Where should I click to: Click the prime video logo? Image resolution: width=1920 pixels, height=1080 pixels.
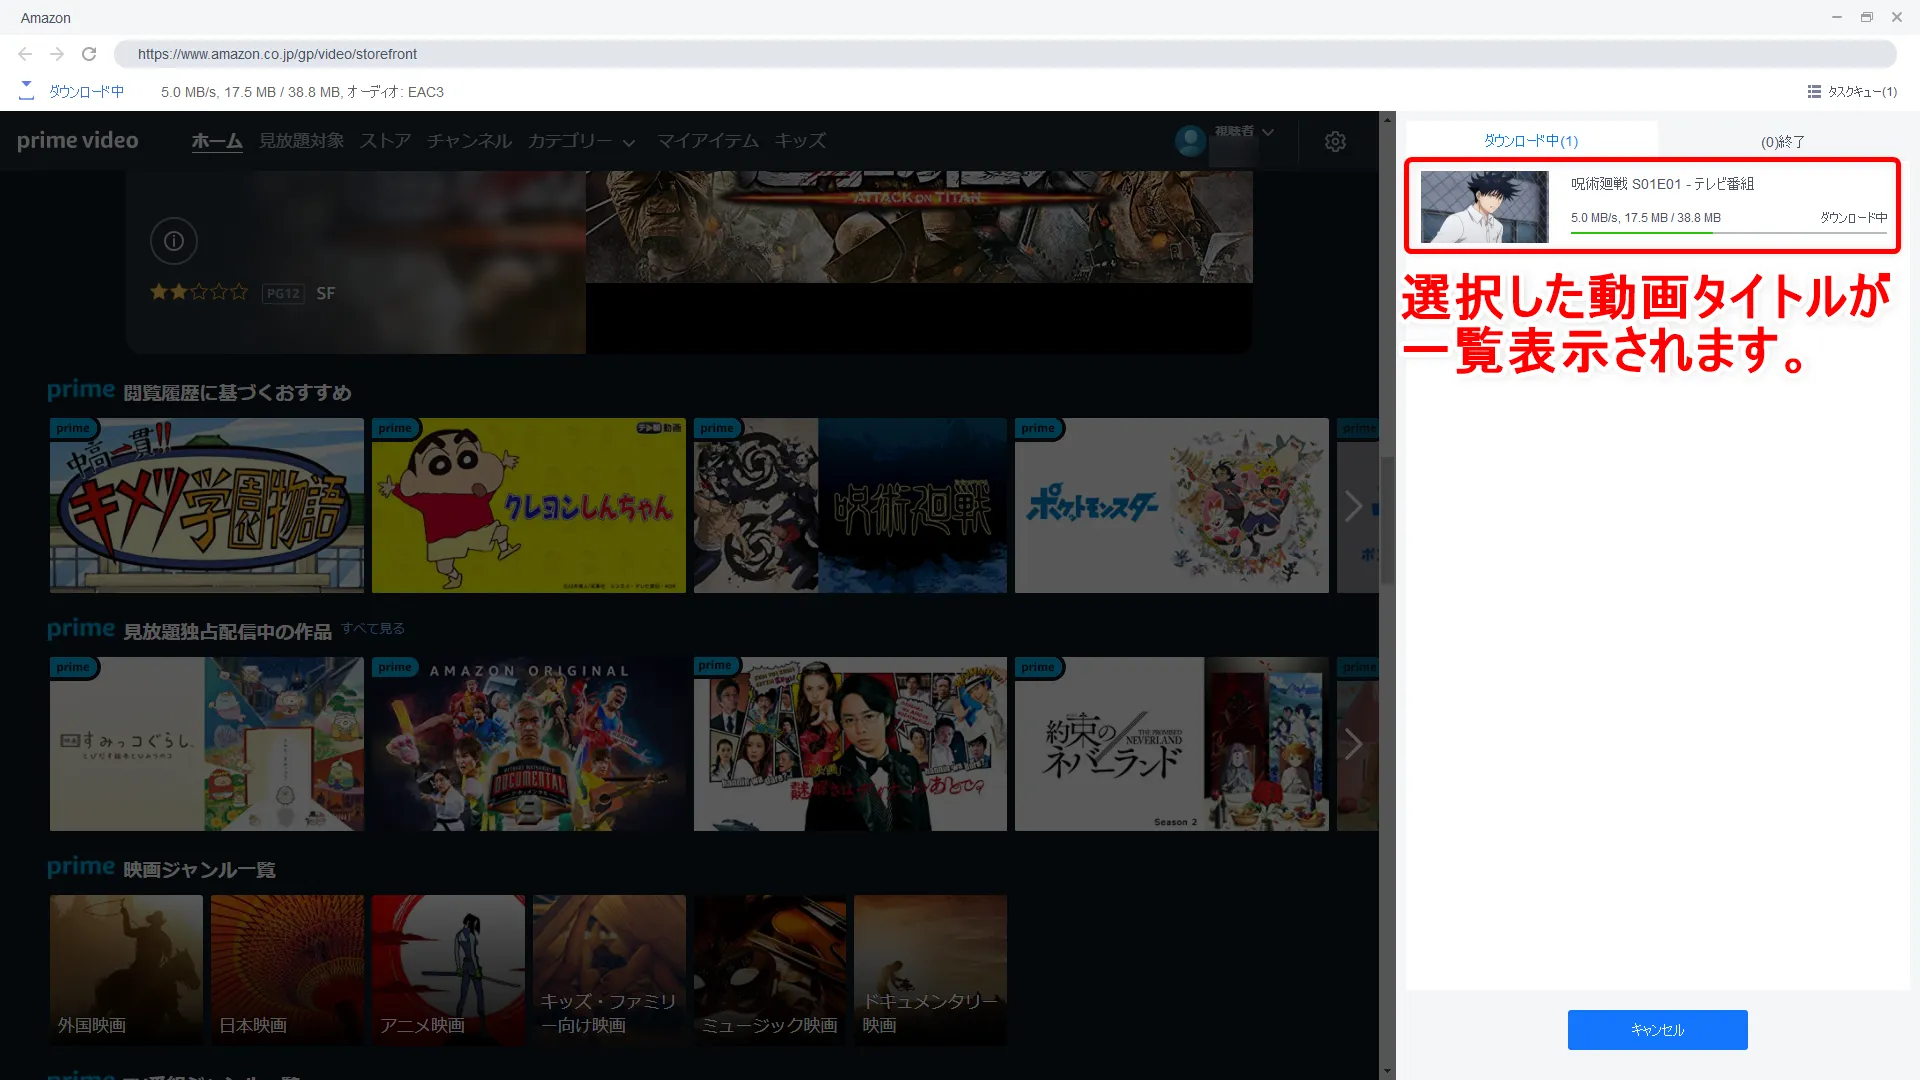pos(78,140)
